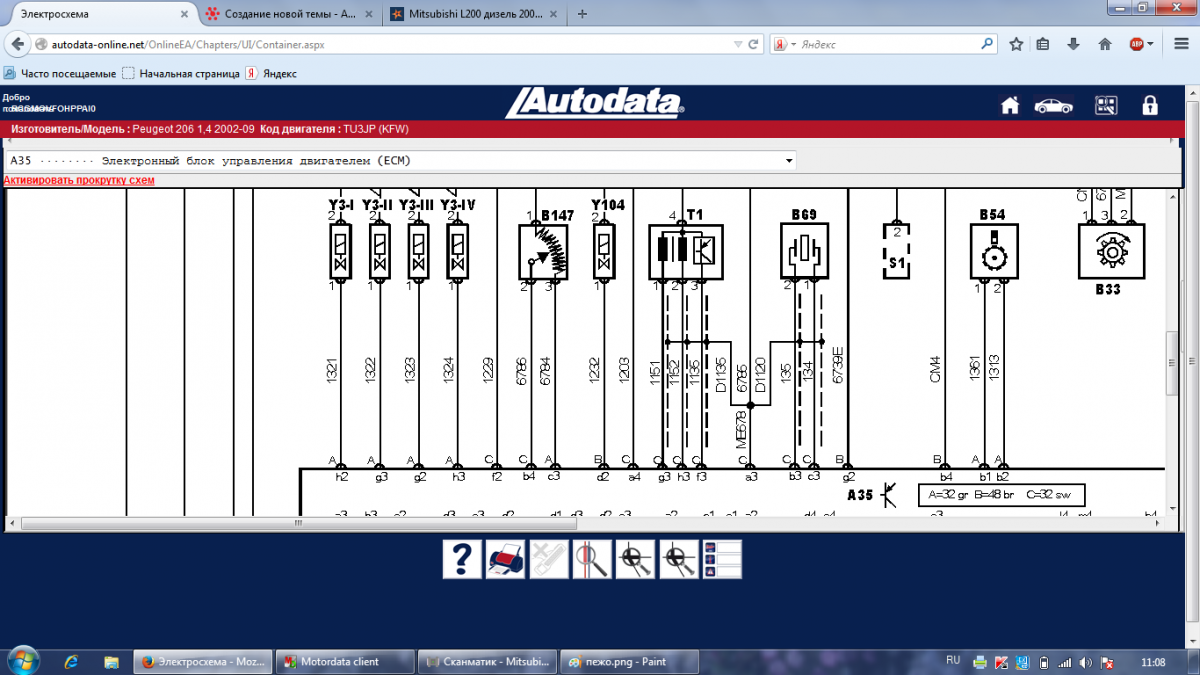Switch to the Mitsubishi L200 дизель tab
The image size is (1200, 675).
475,14
